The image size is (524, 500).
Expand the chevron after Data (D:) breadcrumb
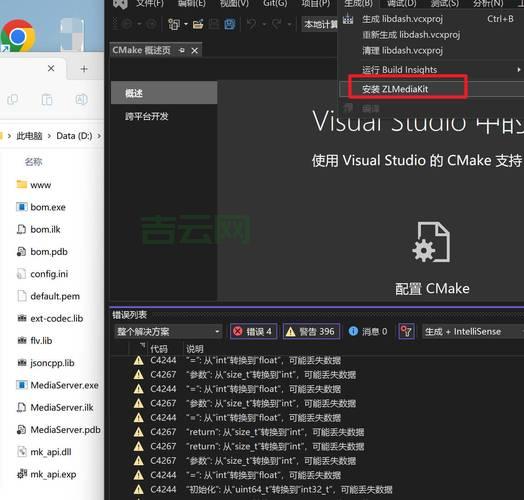click(99, 136)
